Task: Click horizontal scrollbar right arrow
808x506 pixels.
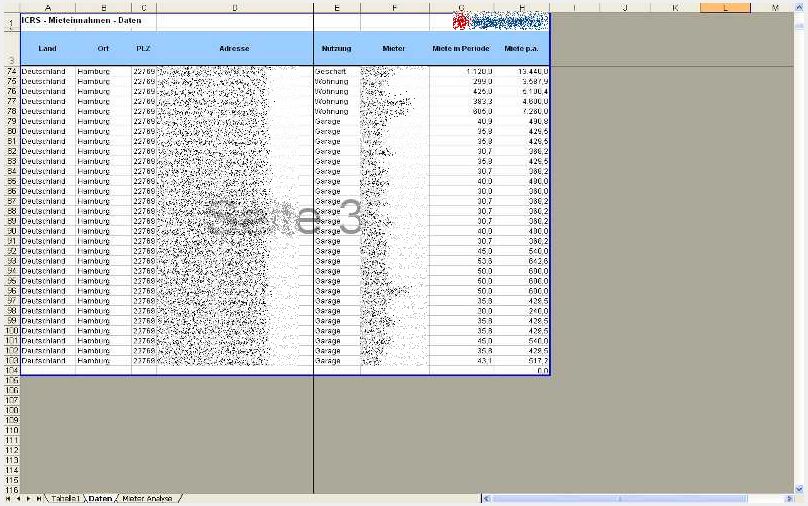Action: pos(789,499)
